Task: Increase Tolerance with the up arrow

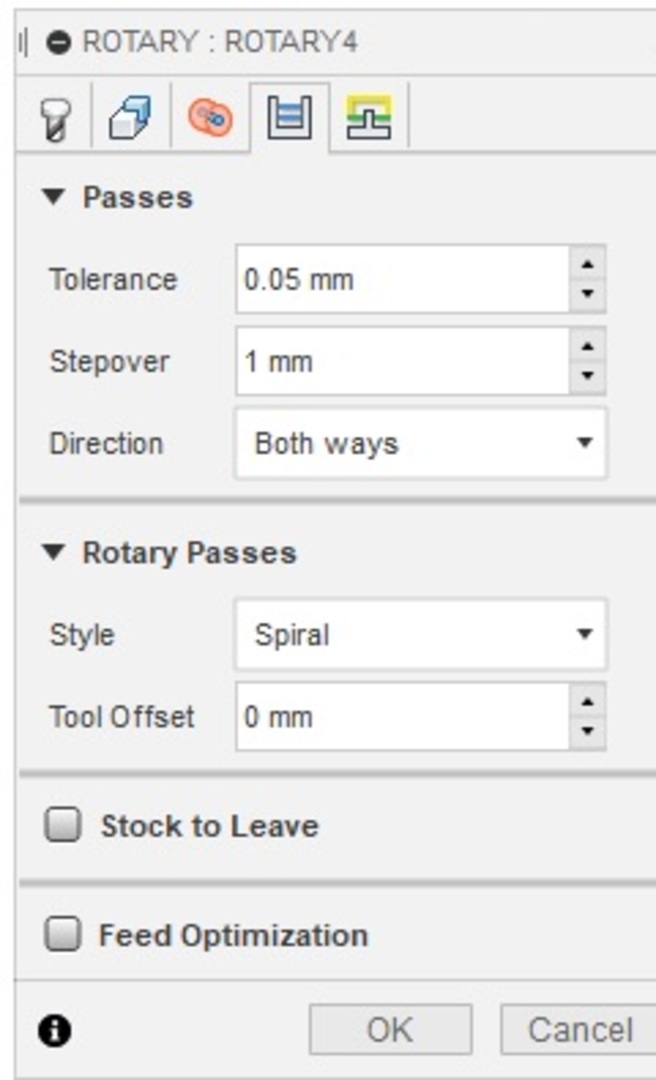Action: tap(588, 264)
